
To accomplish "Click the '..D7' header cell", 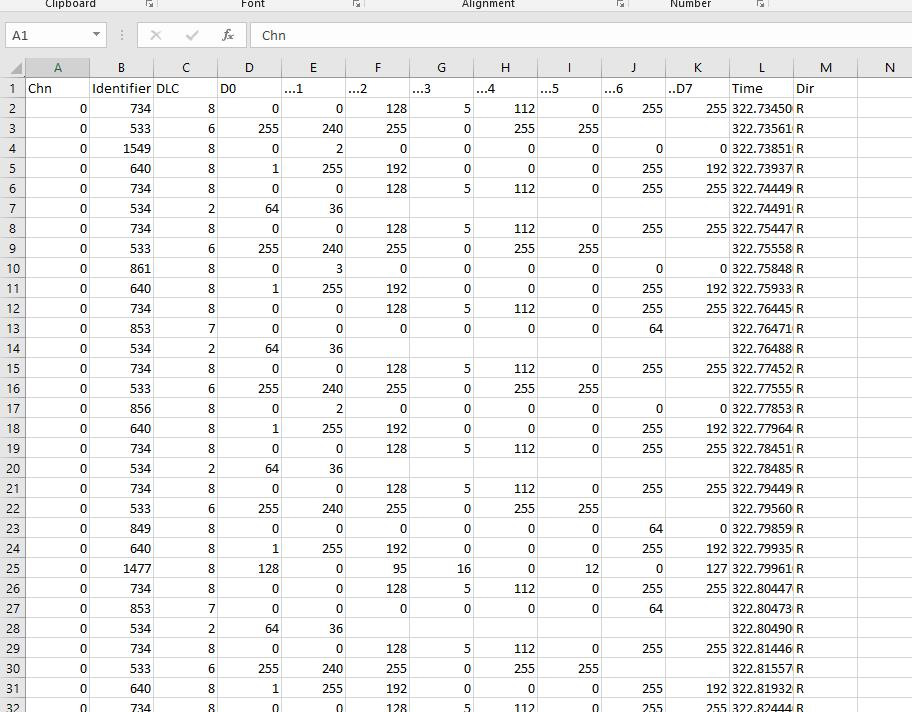I will tap(697, 88).
